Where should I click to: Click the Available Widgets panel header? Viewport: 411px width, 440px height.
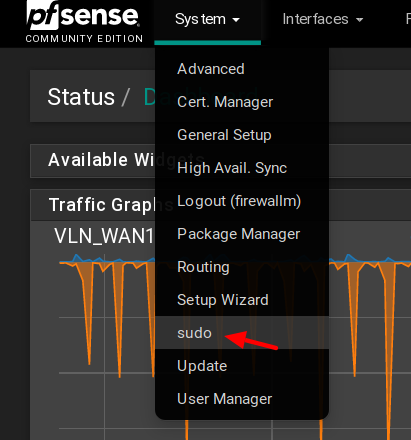[220, 161]
